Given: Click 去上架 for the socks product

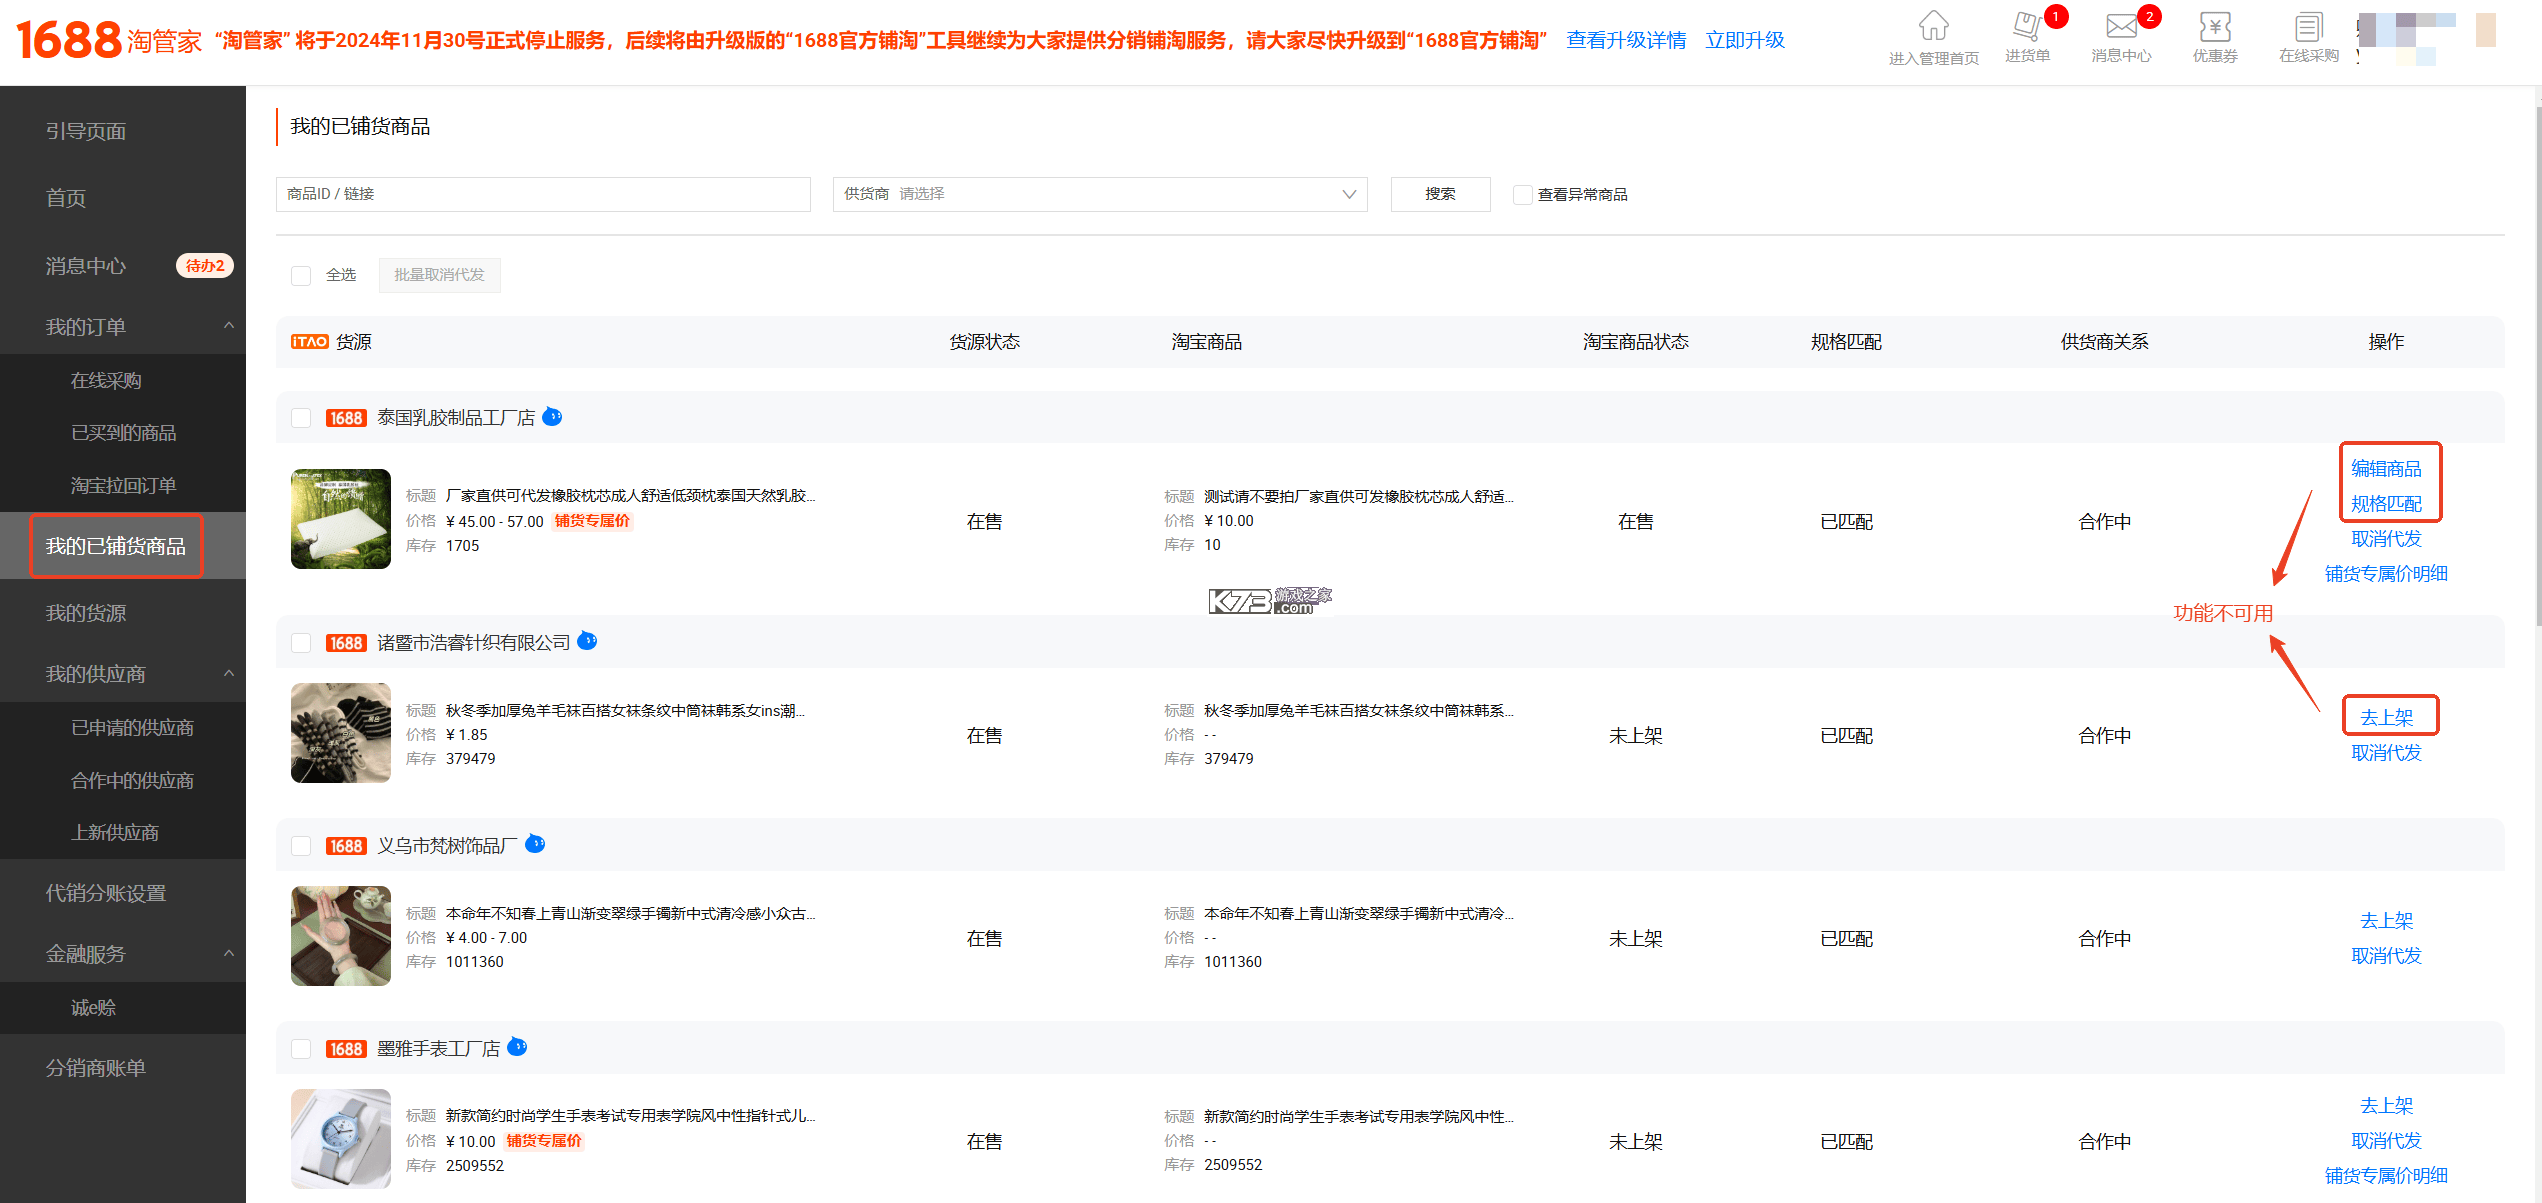Looking at the screenshot, I should (2386, 717).
